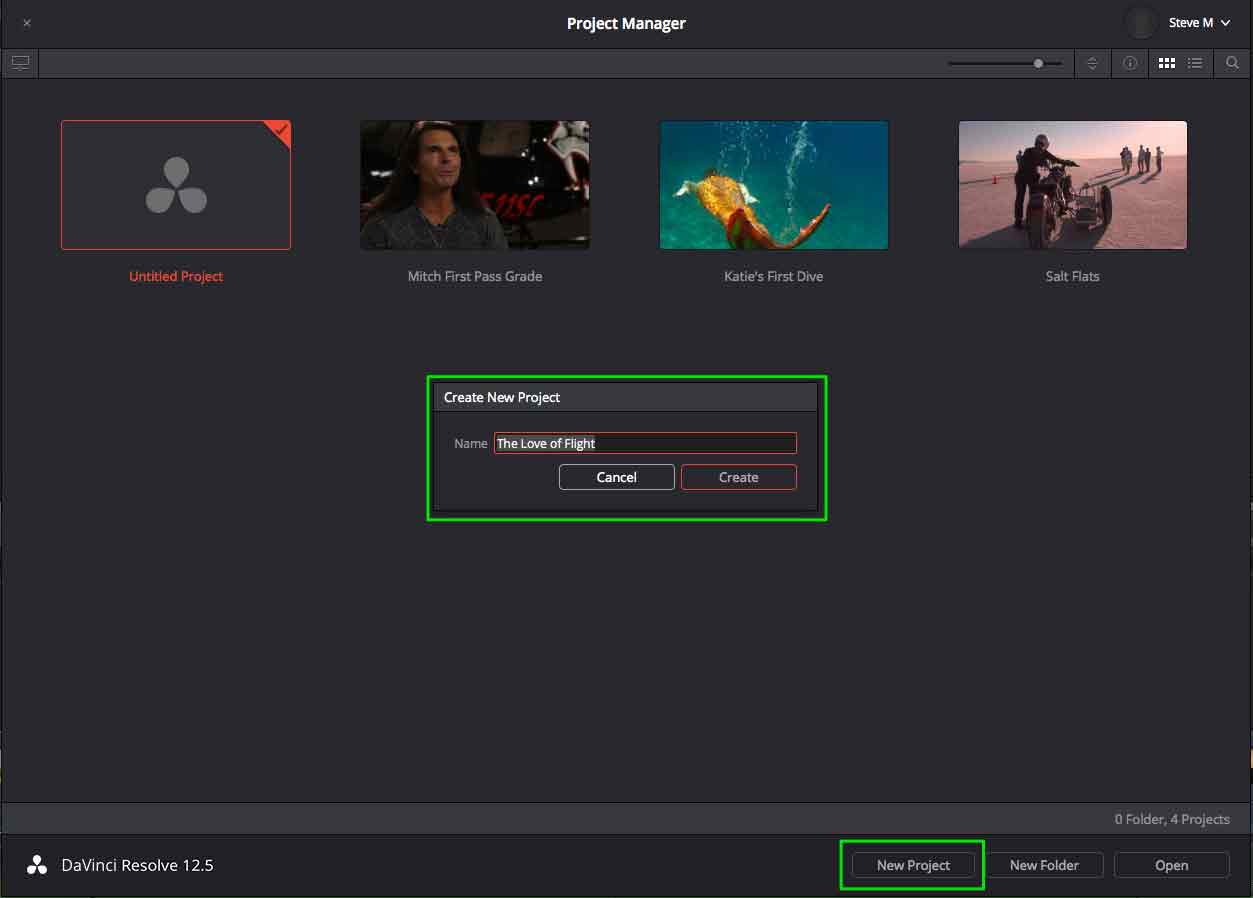
Task: Click the Untitled Project label
Action: [x=176, y=276]
